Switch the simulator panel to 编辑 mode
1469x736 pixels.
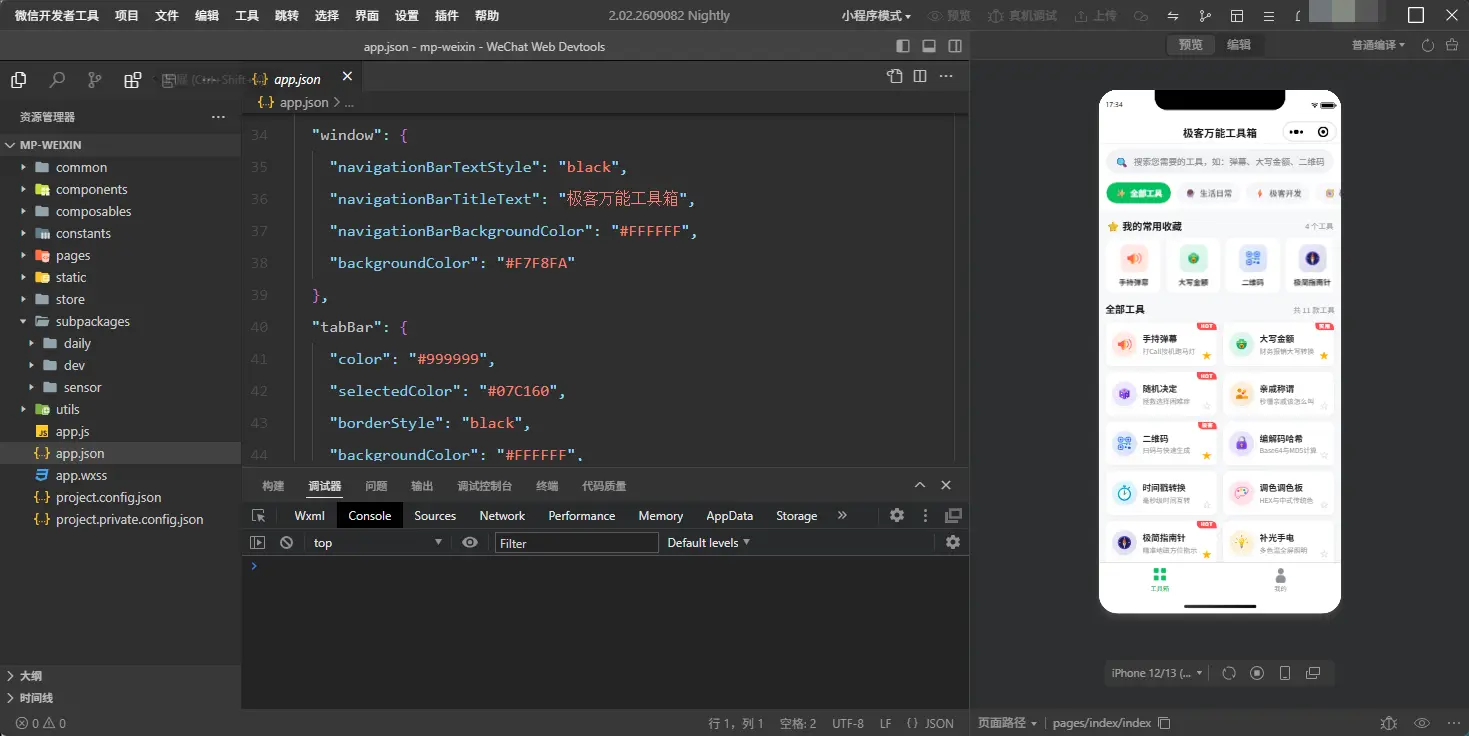coord(1239,45)
